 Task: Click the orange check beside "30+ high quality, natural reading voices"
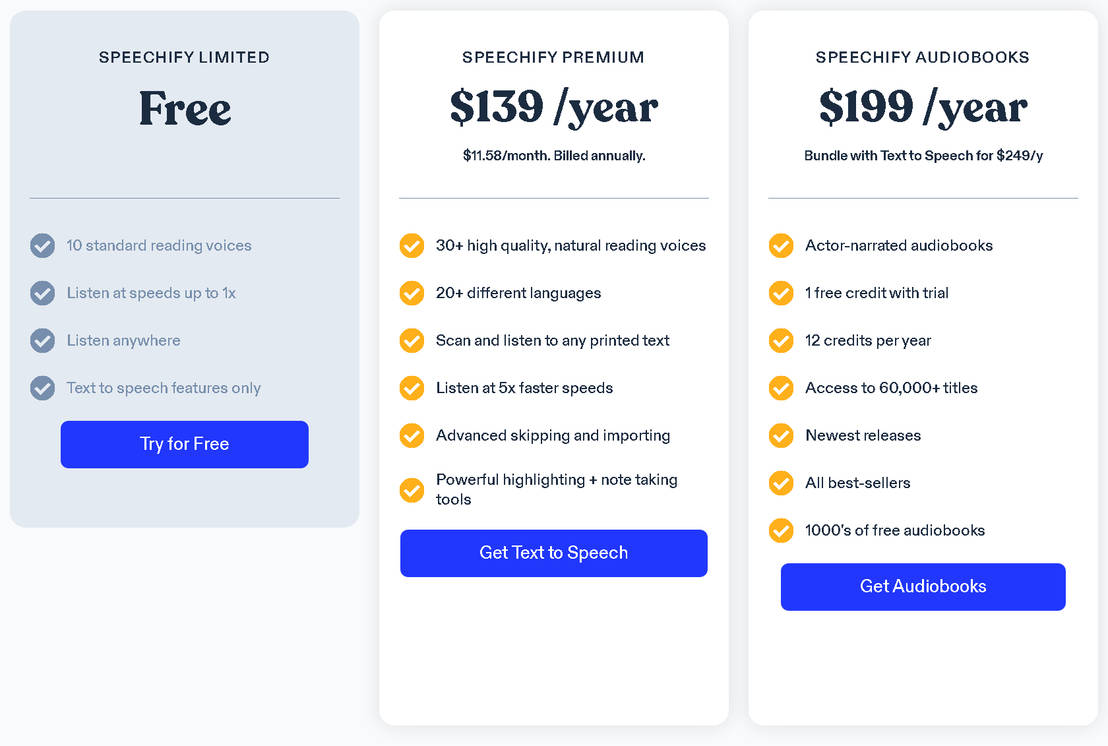pyautogui.click(x=411, y=245)
